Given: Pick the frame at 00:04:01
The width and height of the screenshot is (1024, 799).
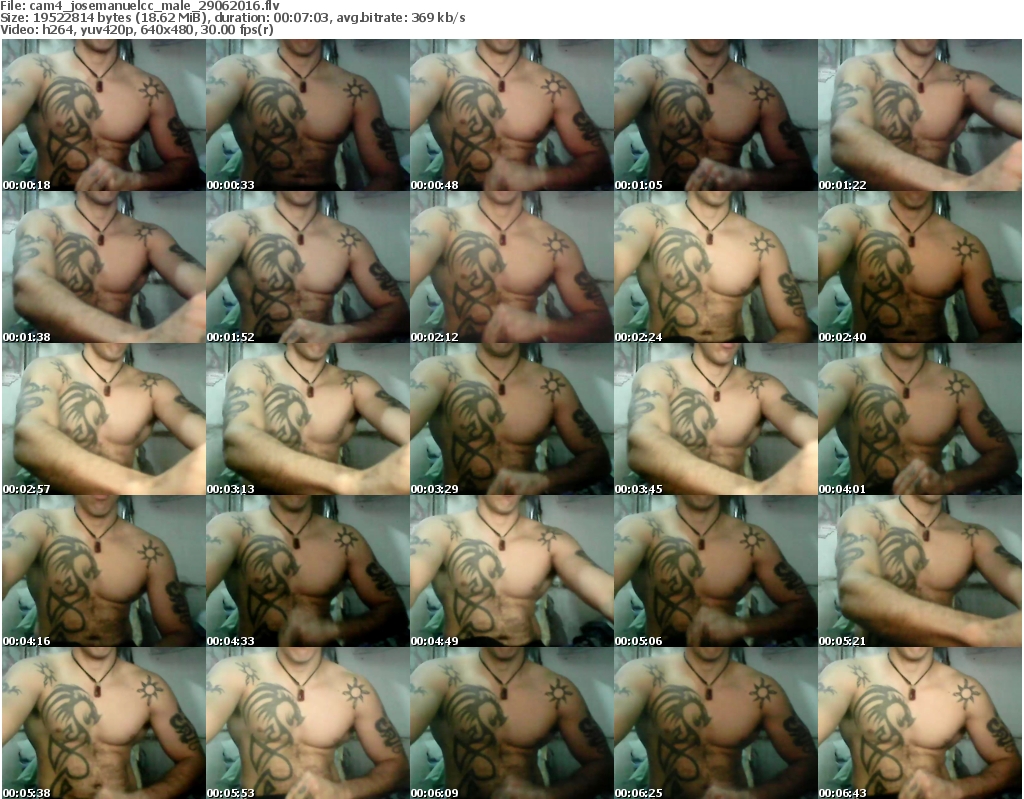Looking at the screenshot, I should 920,419.
